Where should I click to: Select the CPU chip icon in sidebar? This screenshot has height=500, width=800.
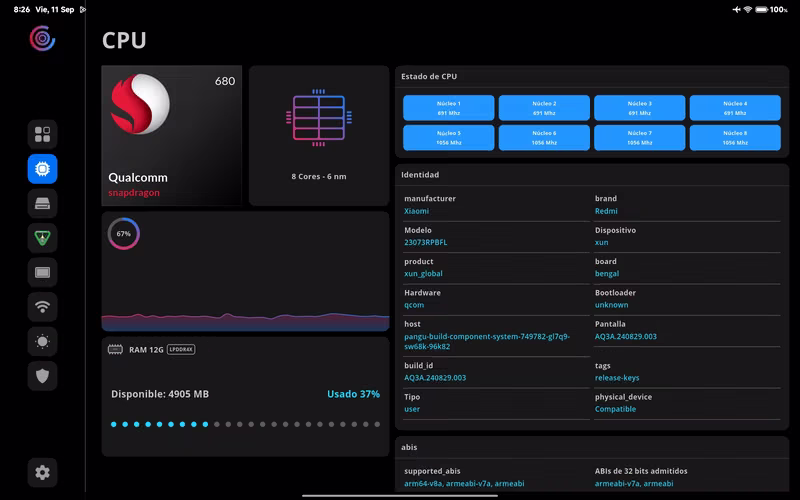click(42, 169)
